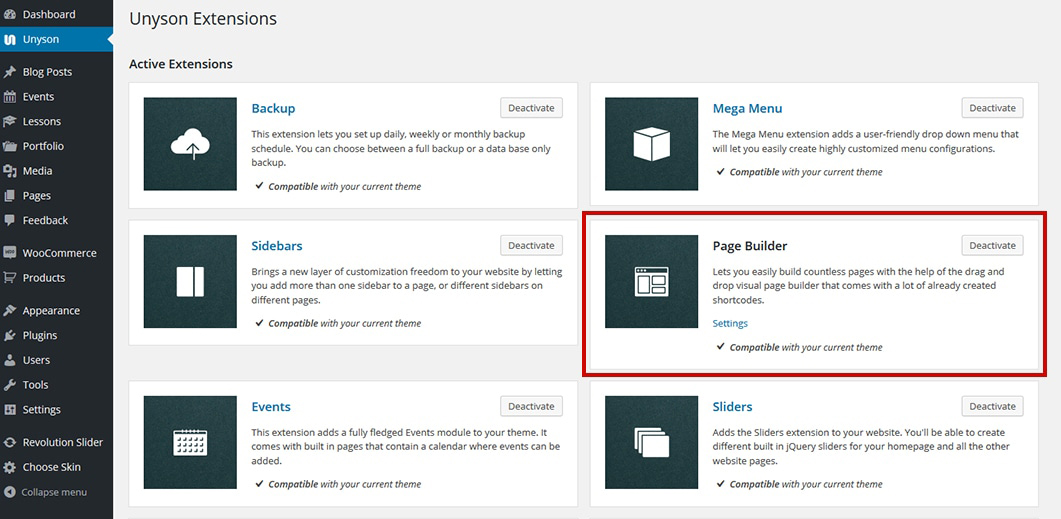1061x519 pixels.
Task: Click the WooCommerce icon in sidebar
Action: 9,253
